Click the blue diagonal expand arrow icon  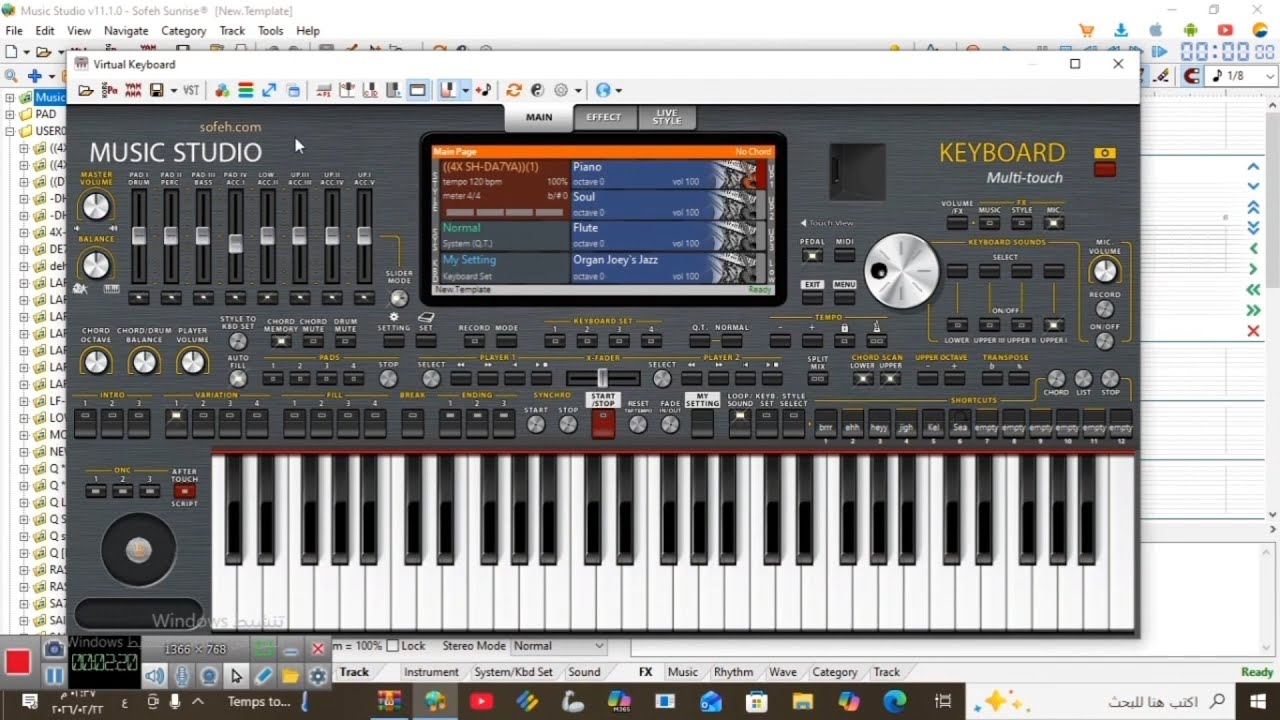pos(269,91)
